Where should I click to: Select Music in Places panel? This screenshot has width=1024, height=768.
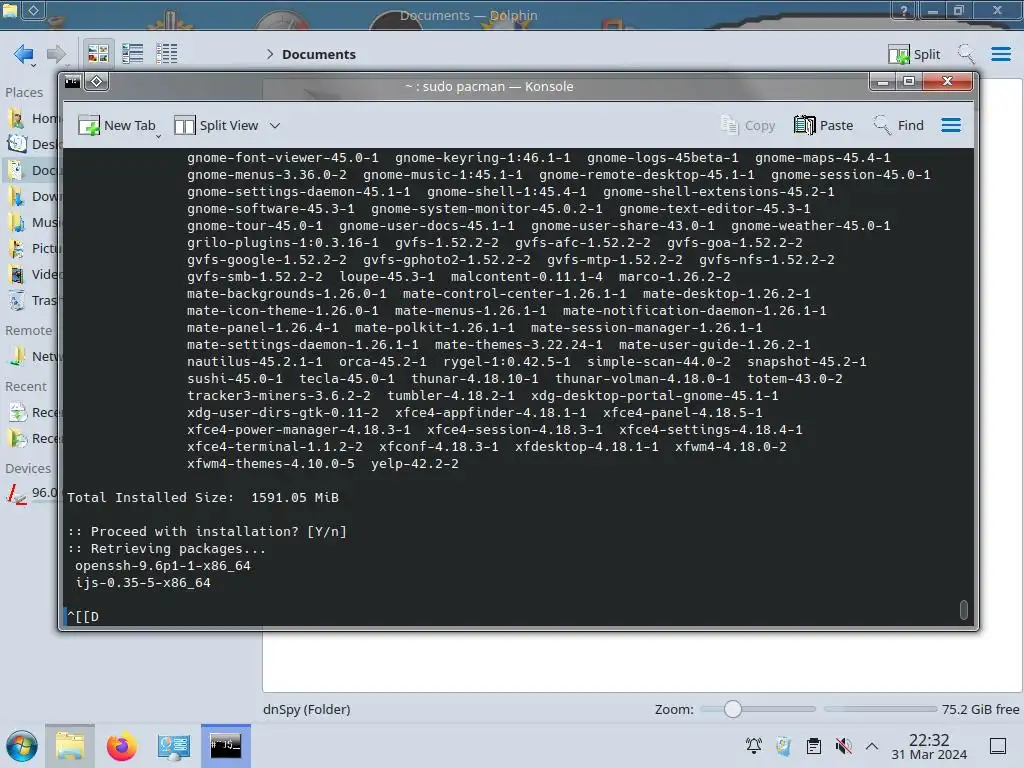(33, 222)
